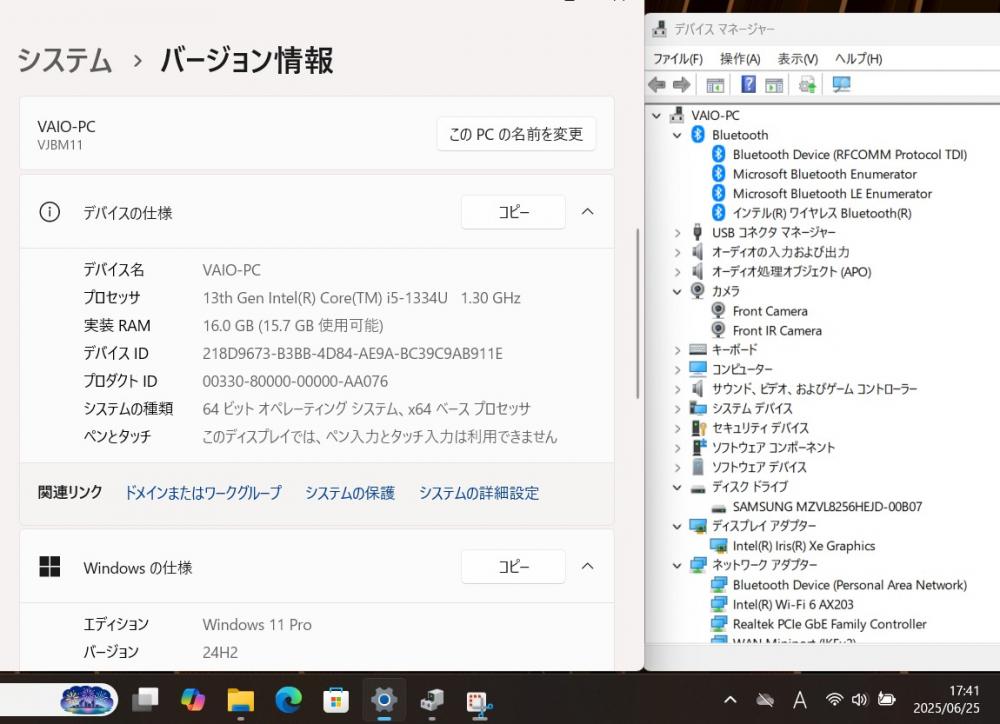Click the show/hide console tree toolbar icon
Screen dimensions: 1000x724
point(716,84)
